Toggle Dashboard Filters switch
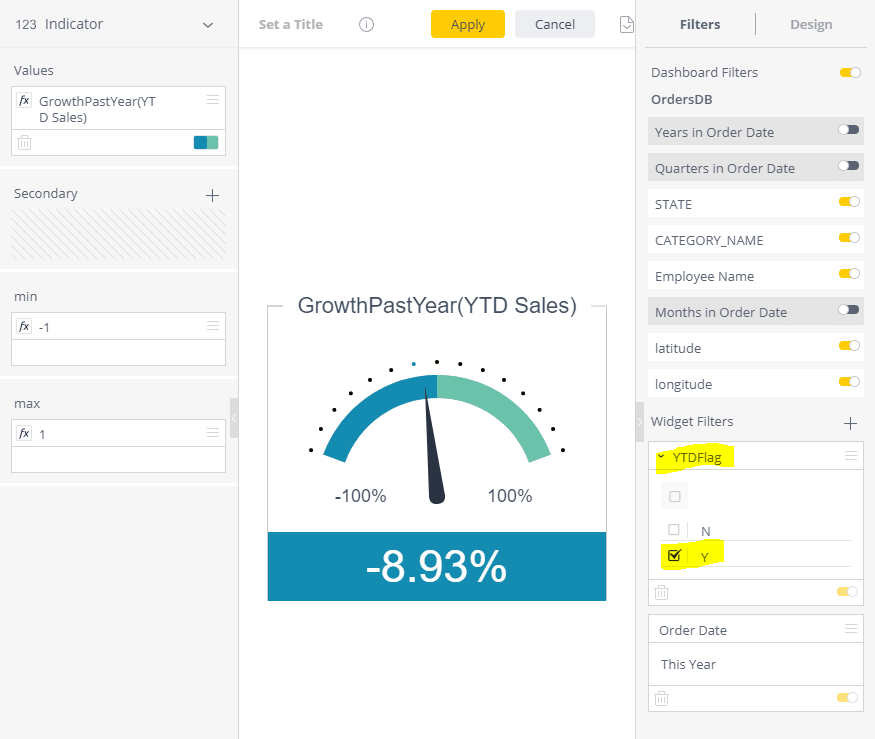875x739 pixels. point(850,73)
